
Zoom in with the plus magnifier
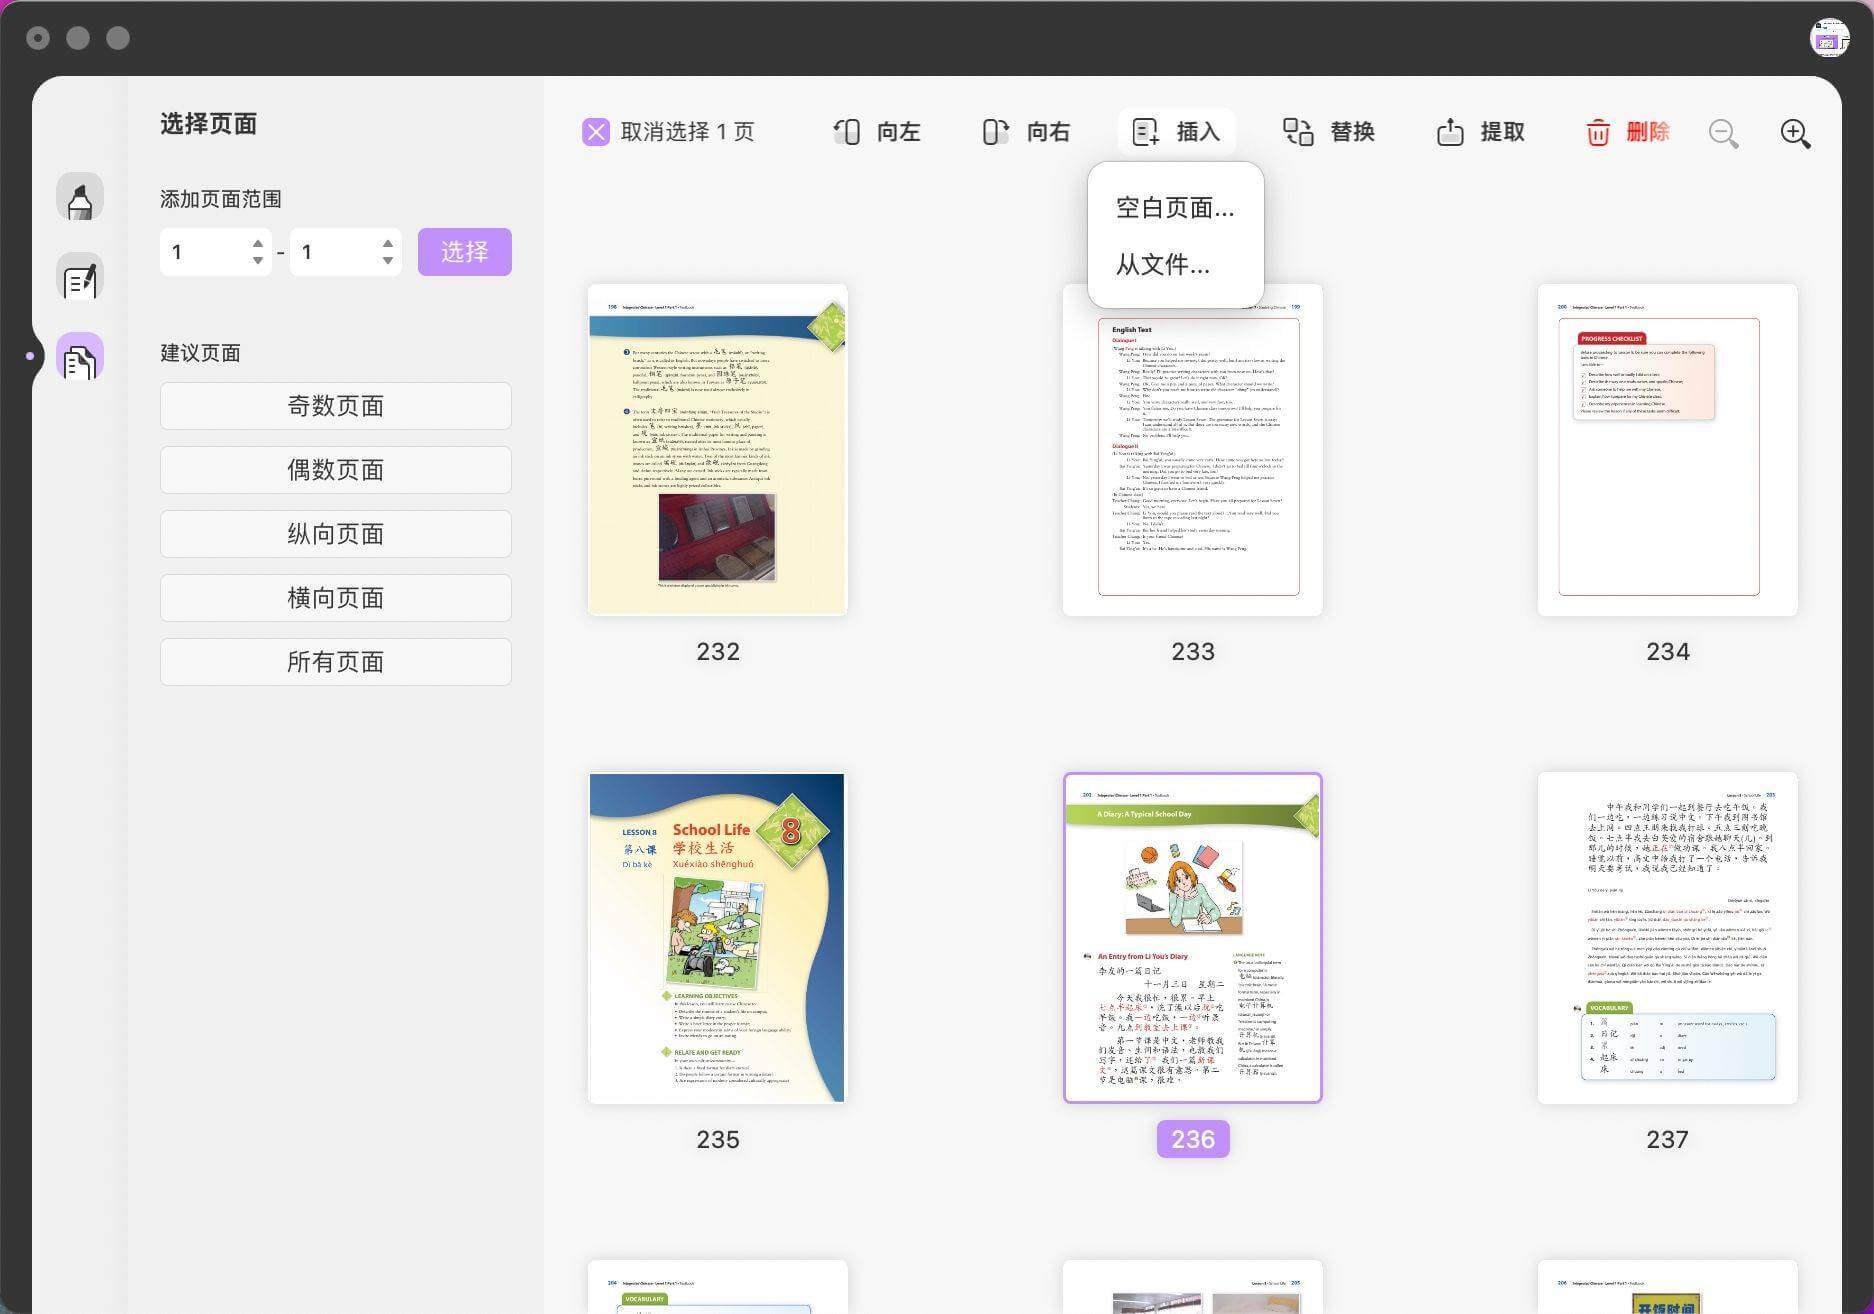pos(1796,134)
